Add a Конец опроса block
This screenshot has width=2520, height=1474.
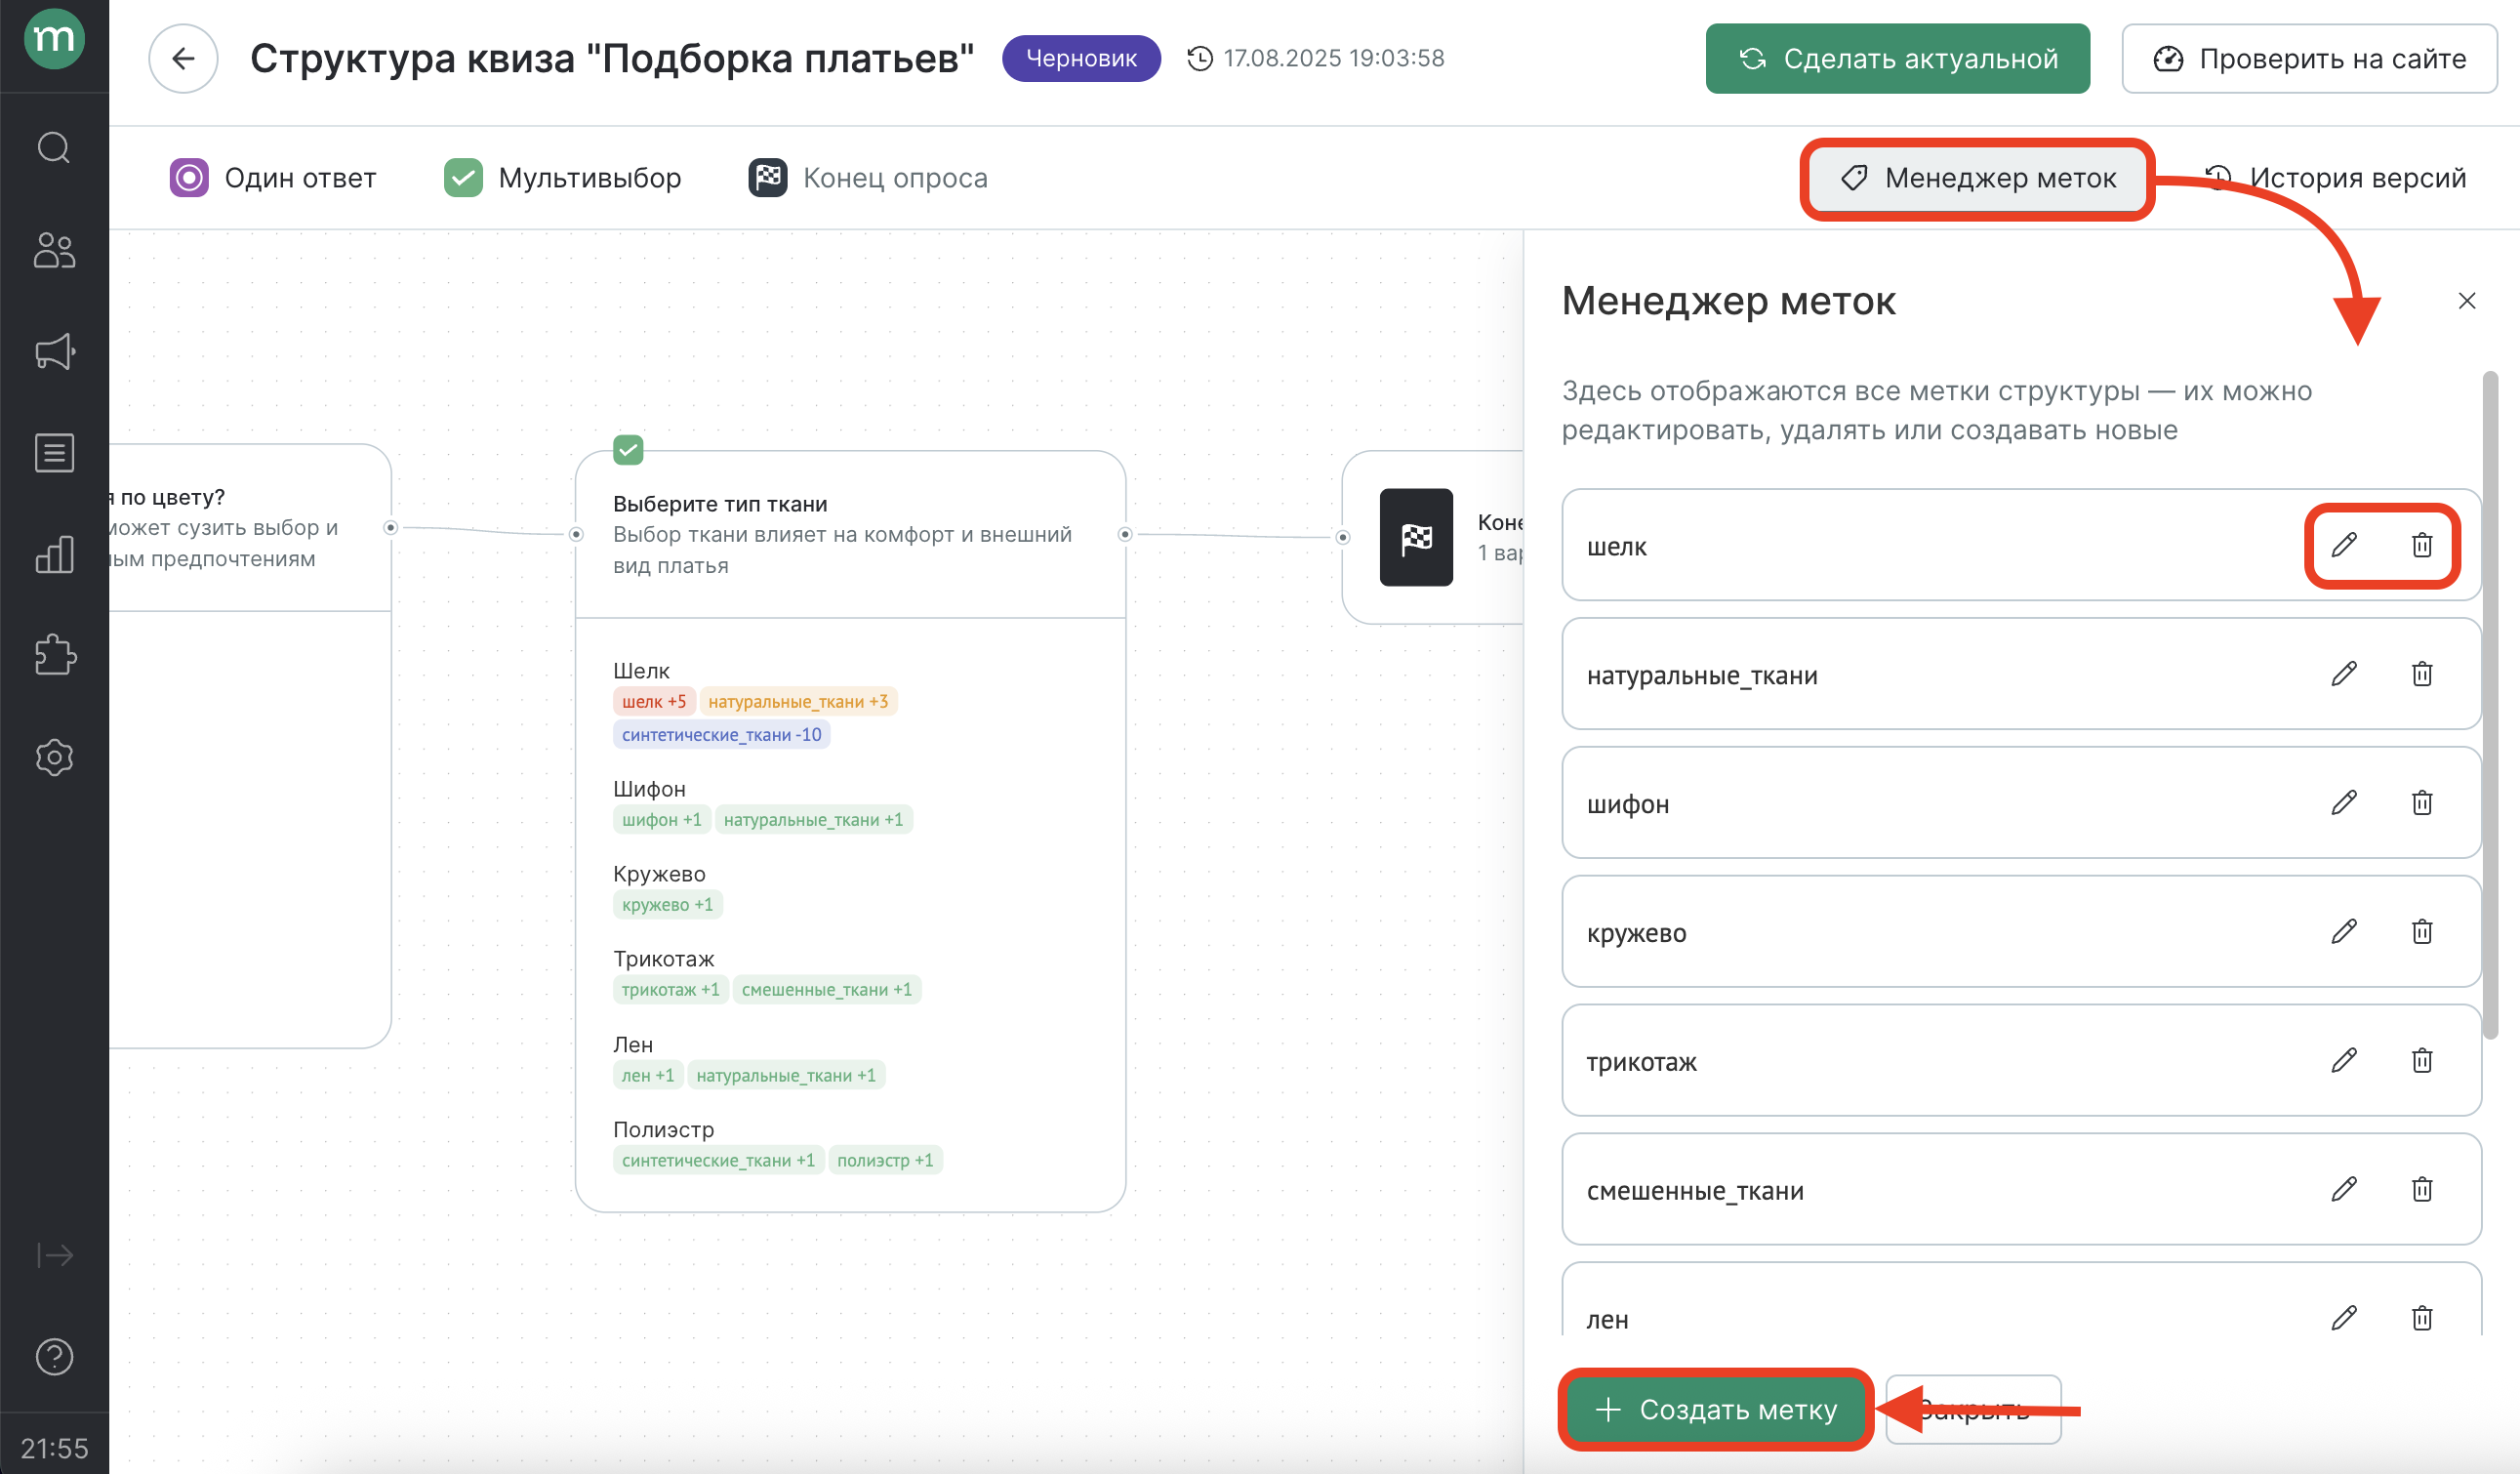868,178
